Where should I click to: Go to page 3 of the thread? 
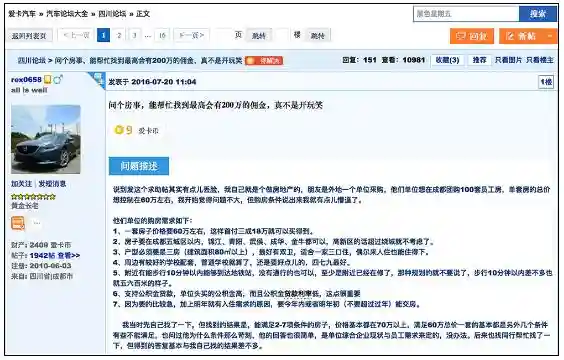tap(134, 35)
